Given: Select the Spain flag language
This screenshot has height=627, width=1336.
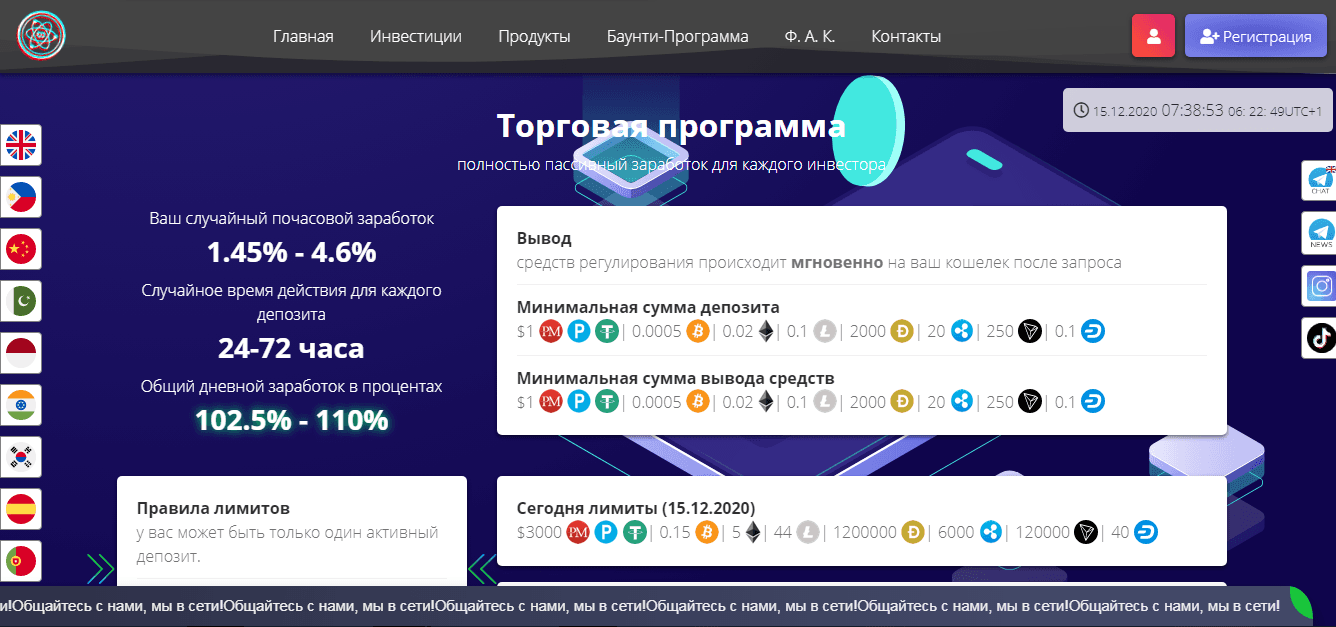Looking at the screenshot, I should 20,509.
